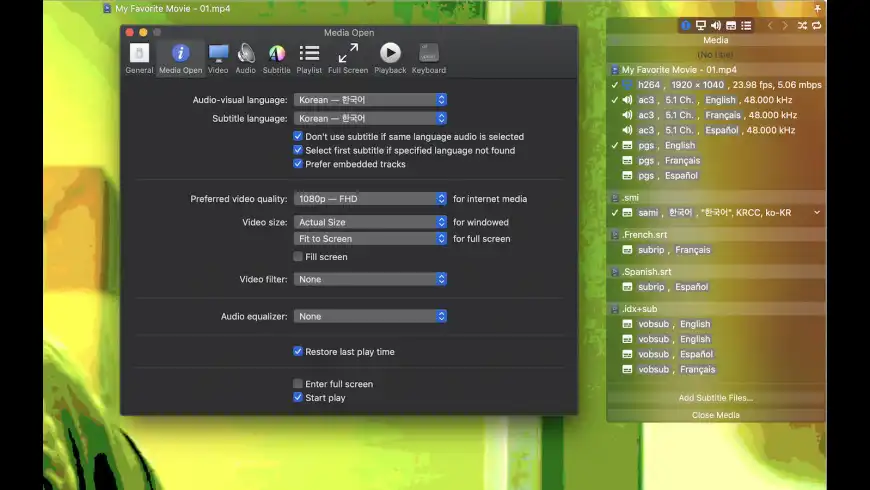Go to next item with right chevron
870x490 pixels.
point(785,26)
